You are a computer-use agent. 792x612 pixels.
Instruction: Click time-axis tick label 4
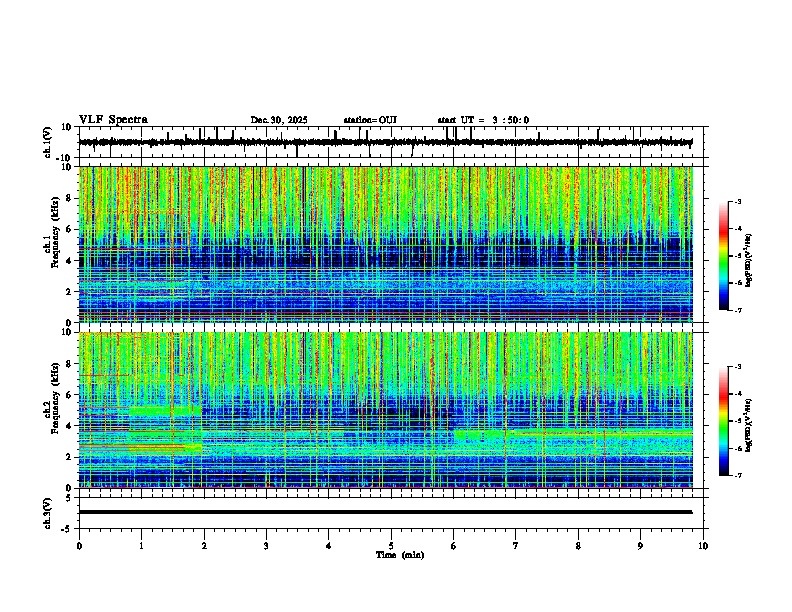point(329,546)
